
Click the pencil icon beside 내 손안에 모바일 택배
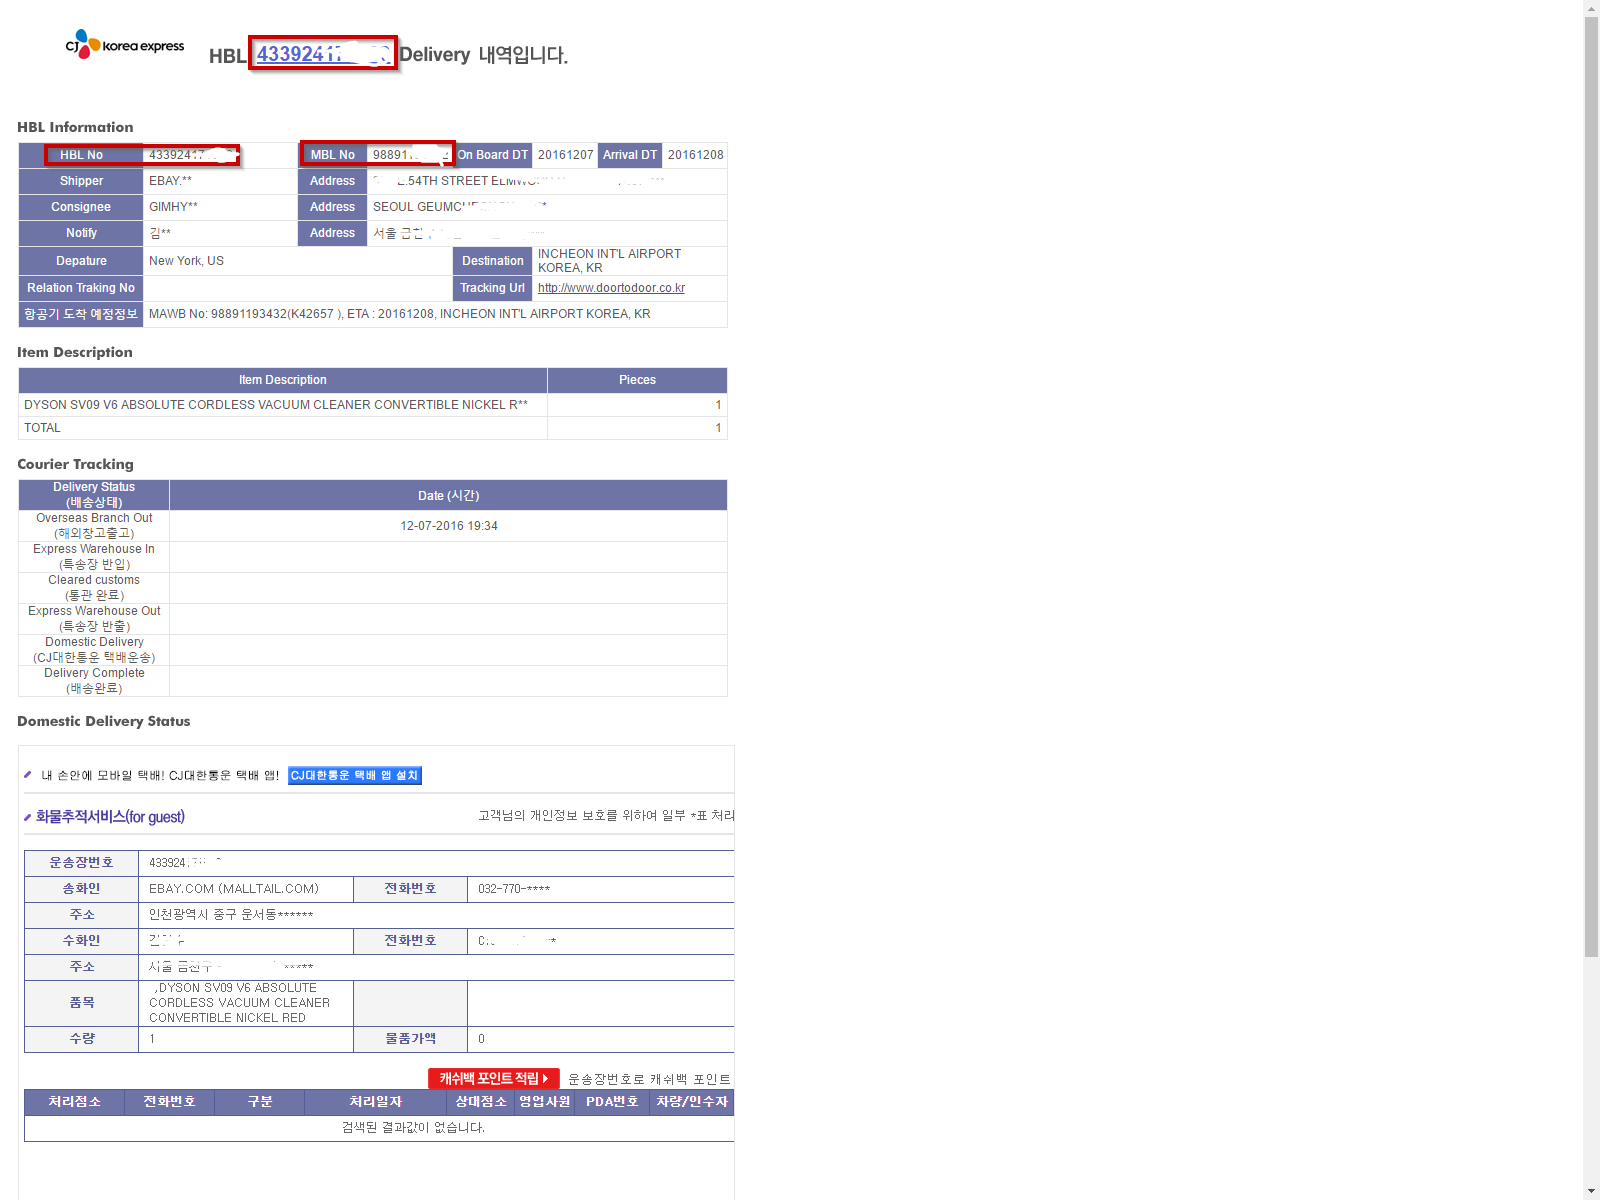pos(27,775)
